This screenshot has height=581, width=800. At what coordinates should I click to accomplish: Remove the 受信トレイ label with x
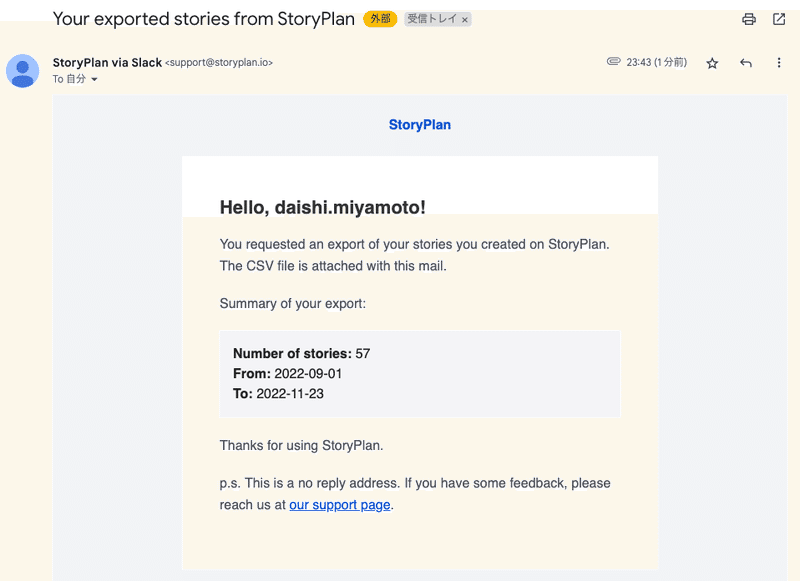coord(464,20)
